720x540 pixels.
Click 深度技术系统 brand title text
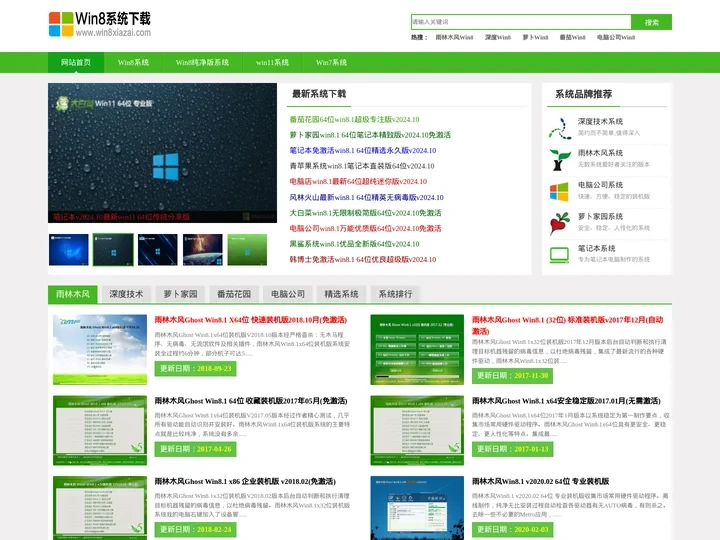tap(600, 122)
